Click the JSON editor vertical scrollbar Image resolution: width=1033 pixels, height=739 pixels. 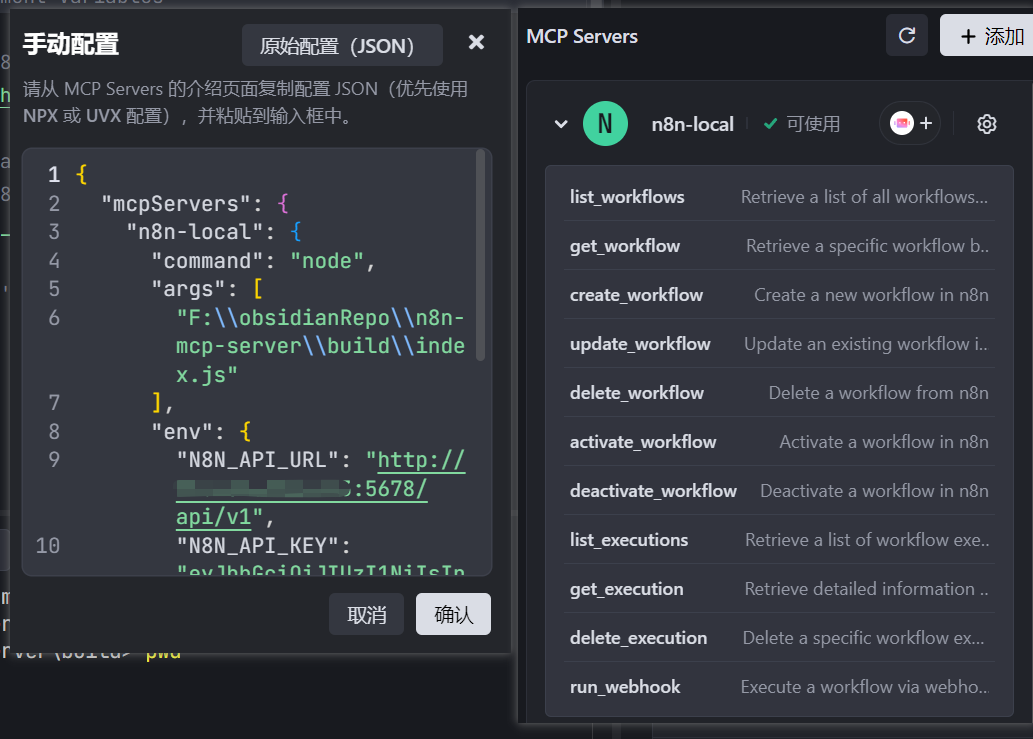pos(480,256)
